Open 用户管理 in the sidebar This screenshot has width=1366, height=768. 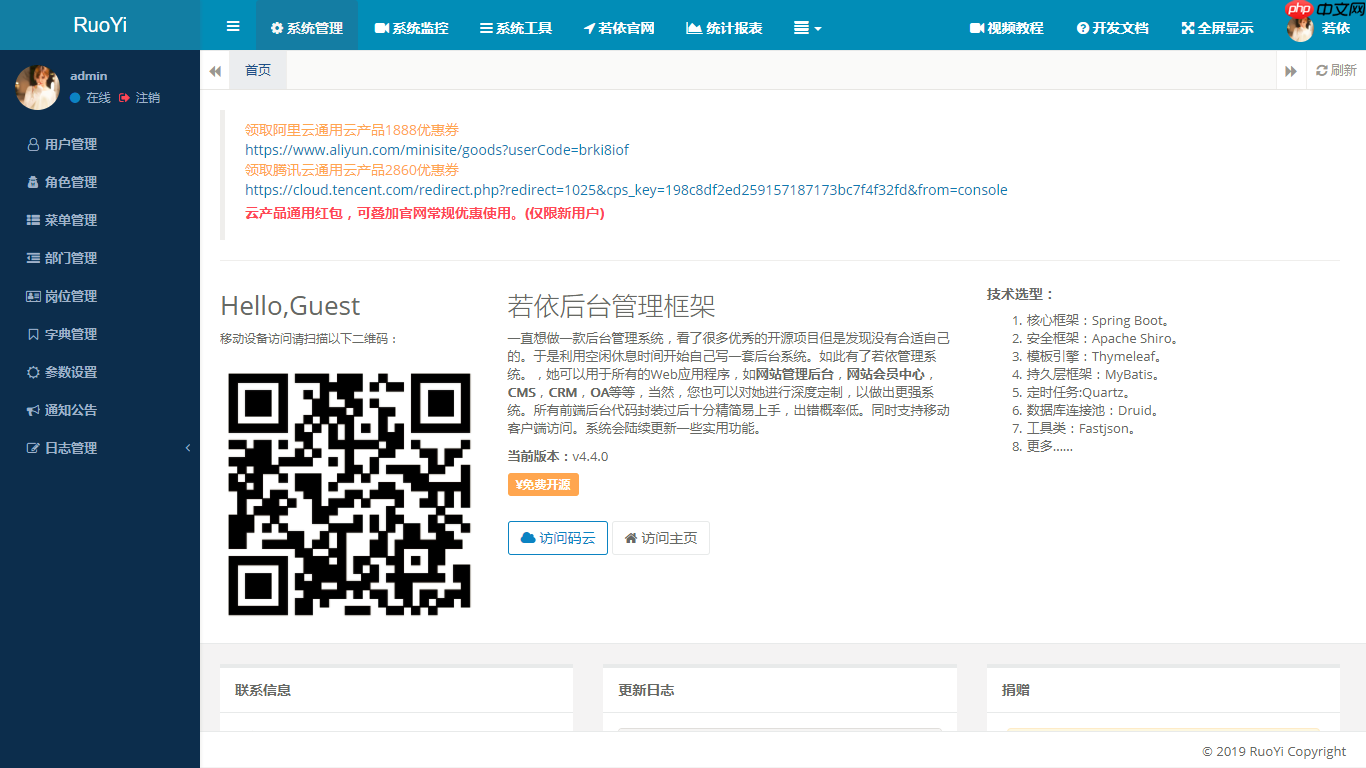tap(70, 144)
